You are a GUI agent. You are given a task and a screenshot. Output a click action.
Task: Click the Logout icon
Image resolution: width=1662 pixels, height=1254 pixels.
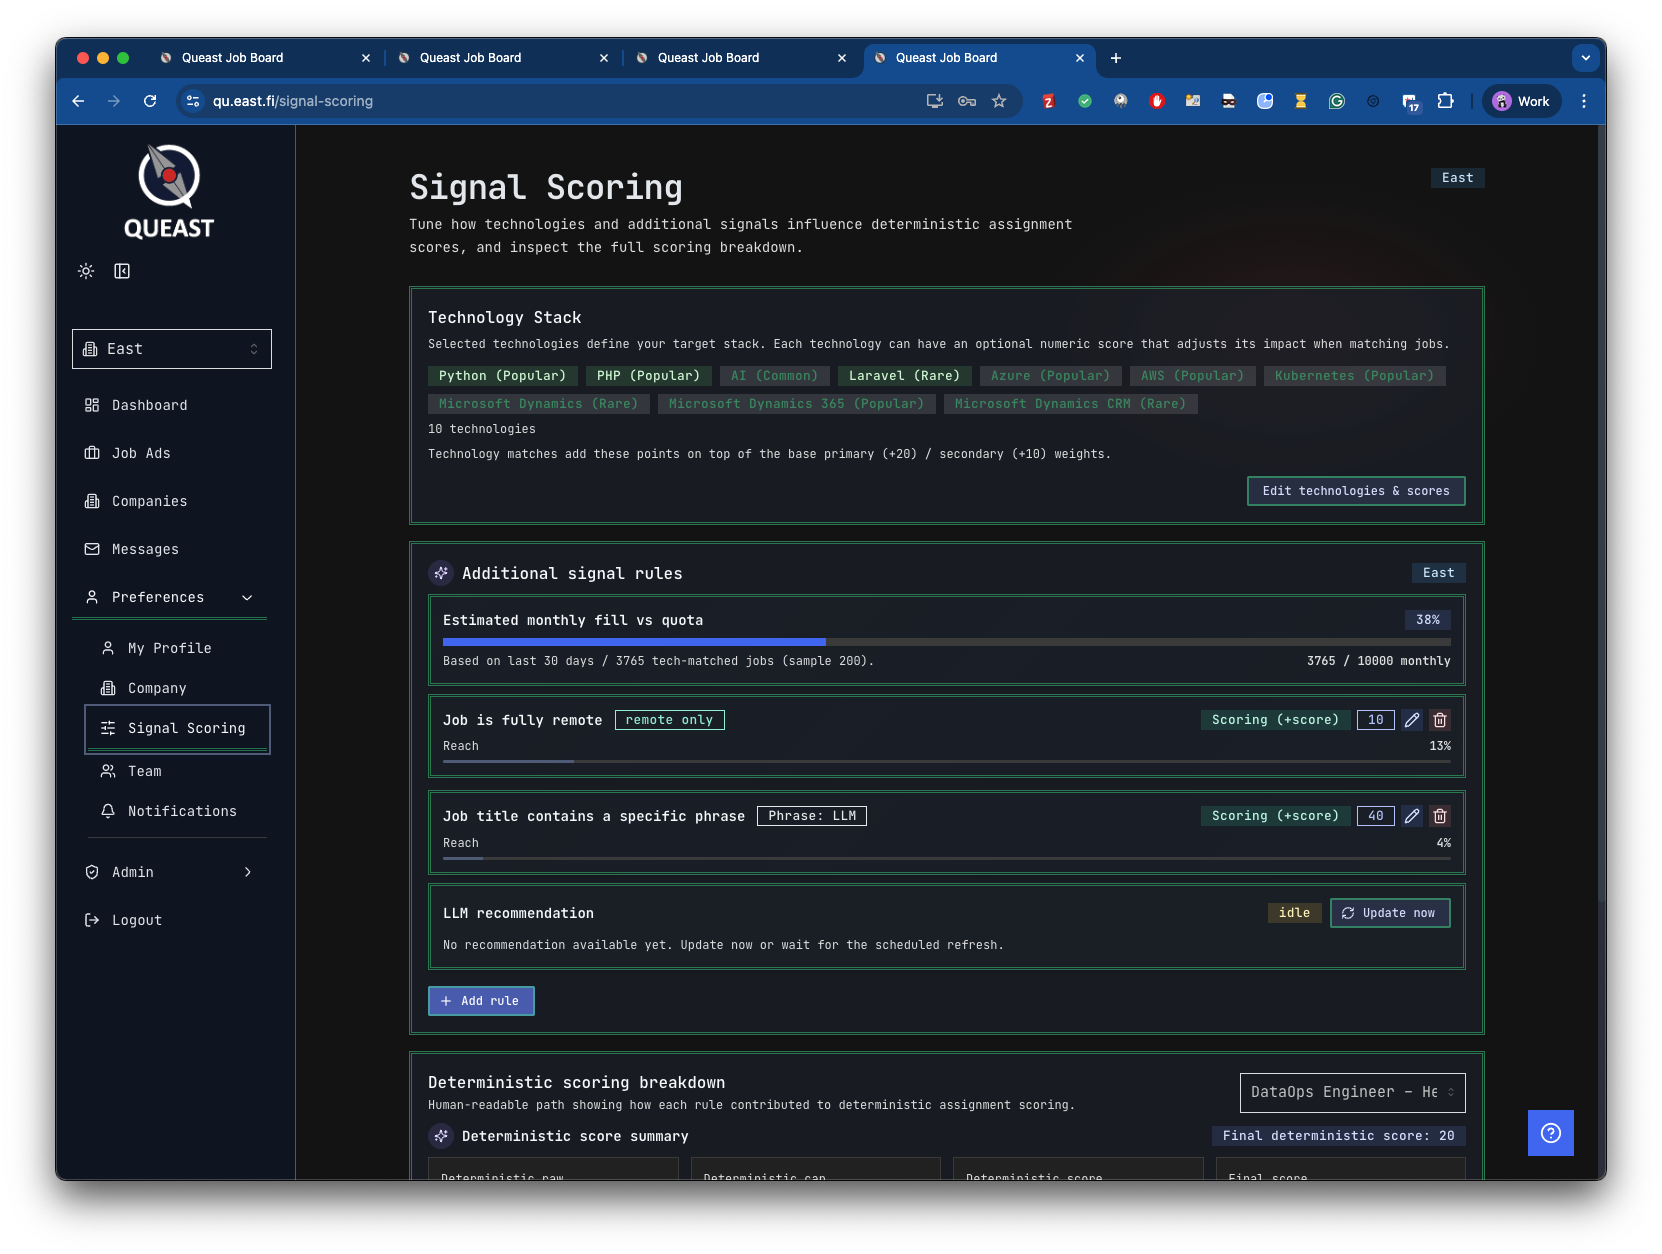point(91,919)
